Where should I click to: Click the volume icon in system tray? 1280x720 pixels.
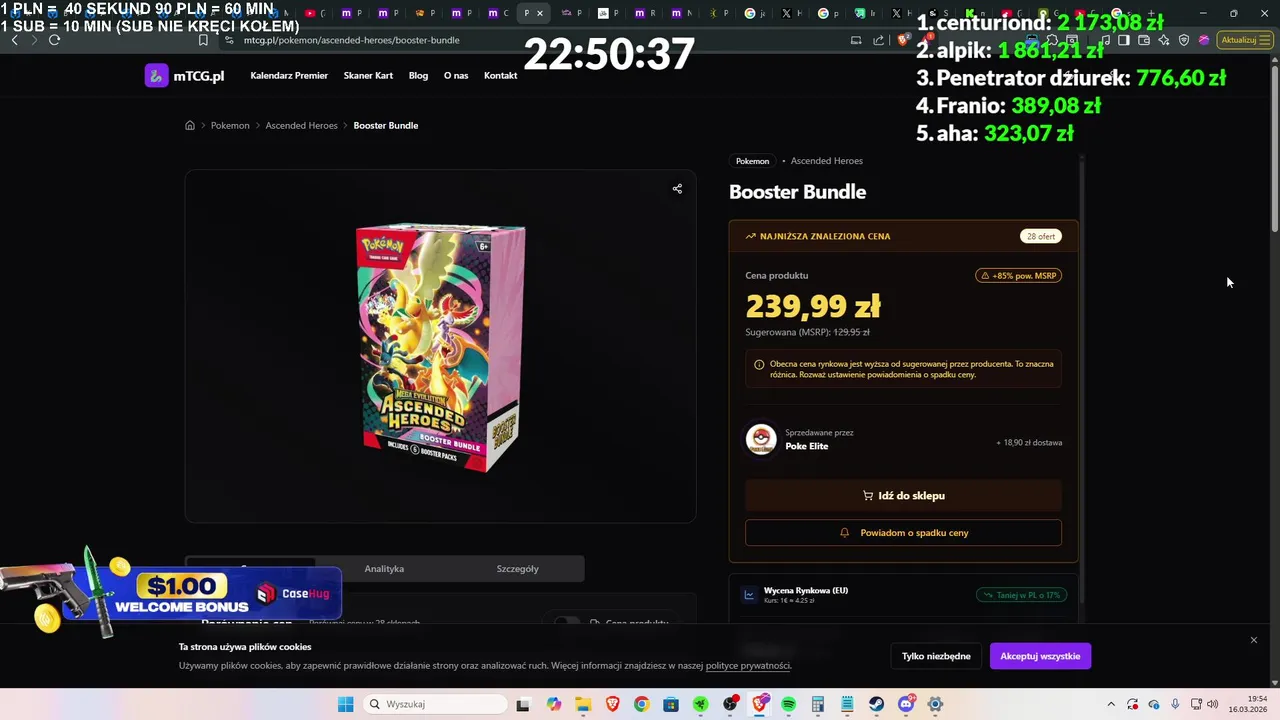coord(1212,704)
